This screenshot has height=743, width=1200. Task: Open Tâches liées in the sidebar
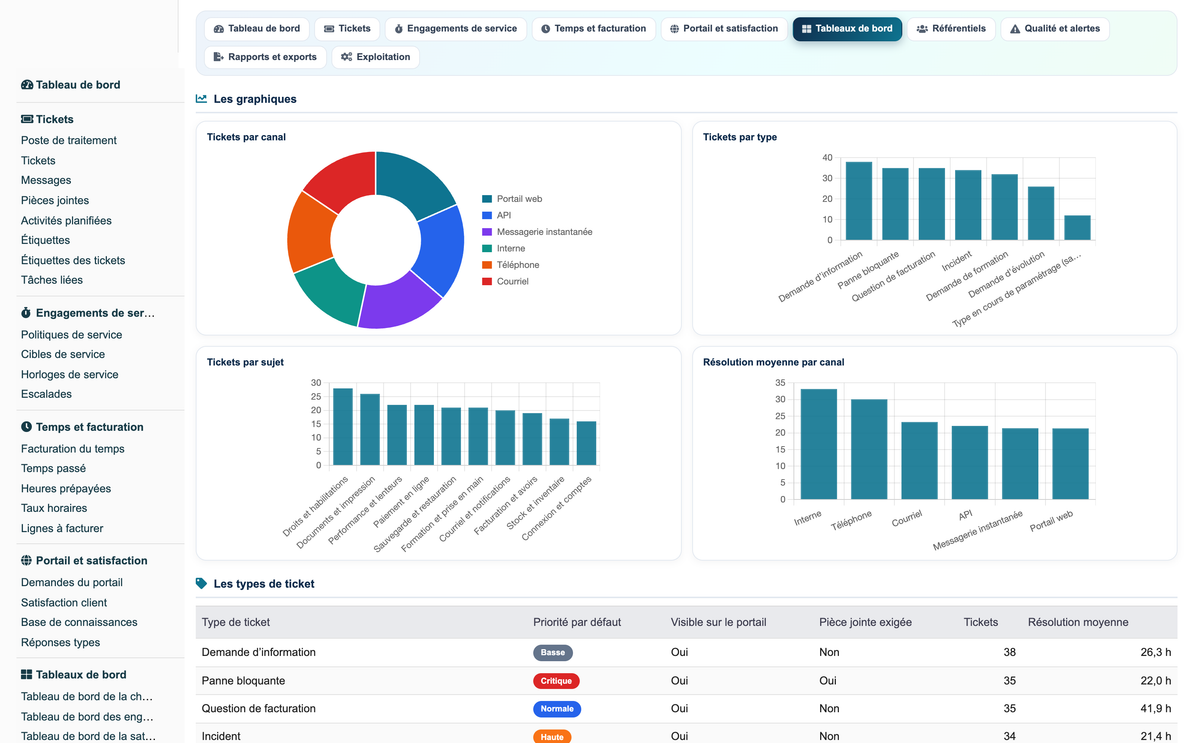click(x=52, y=280)
